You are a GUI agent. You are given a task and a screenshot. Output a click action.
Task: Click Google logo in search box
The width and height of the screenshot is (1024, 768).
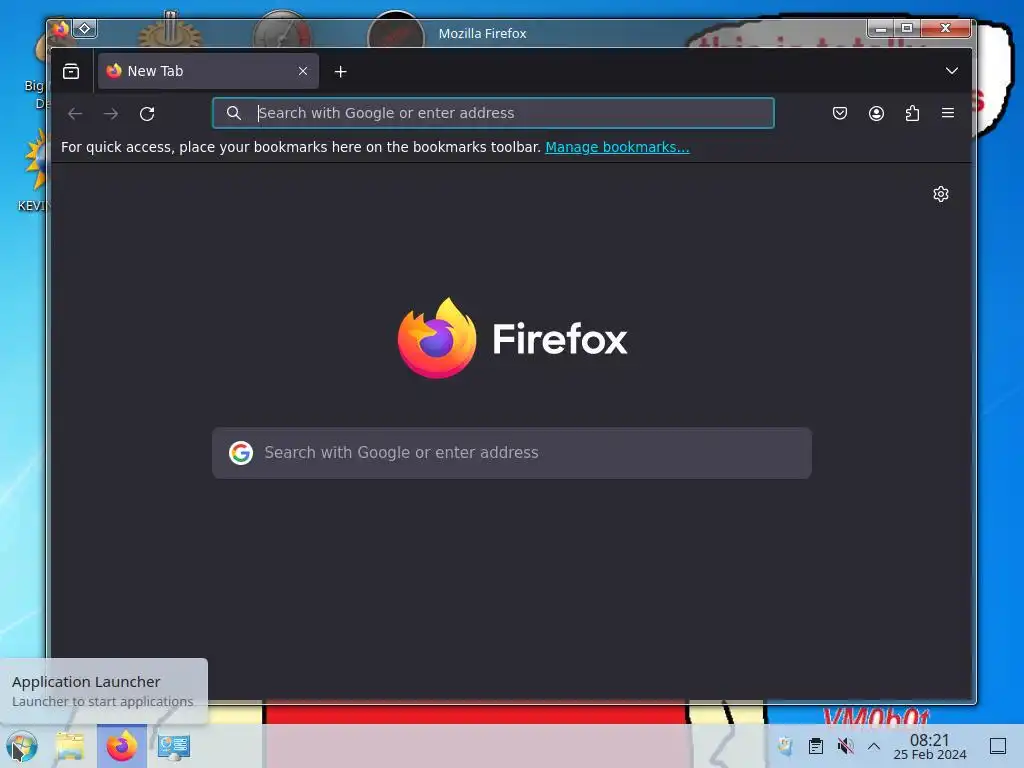coord(241,453)
